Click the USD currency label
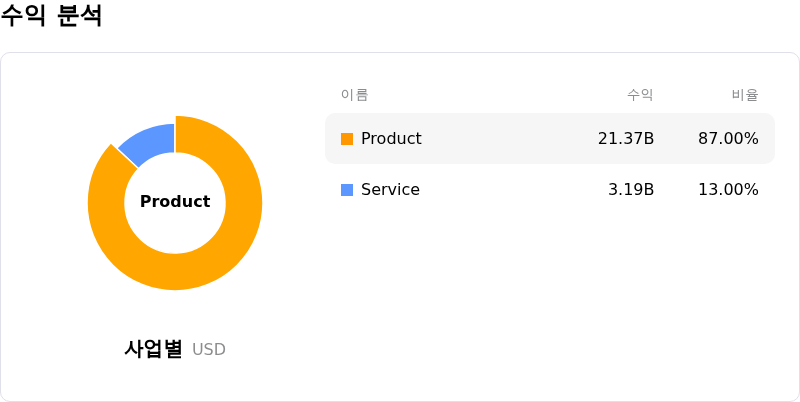 click(x=209, y=350)
